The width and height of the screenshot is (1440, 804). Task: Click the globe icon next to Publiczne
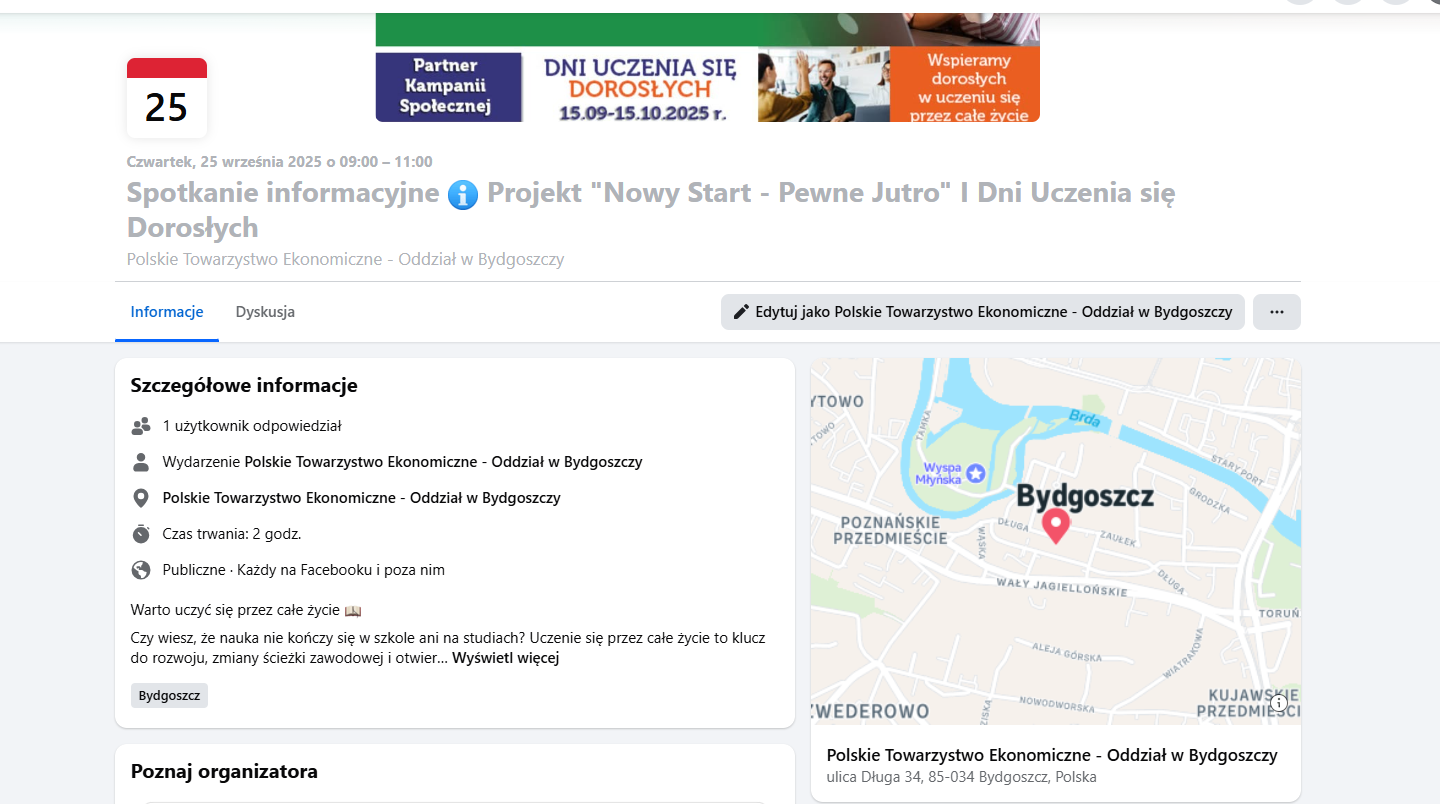141,570
